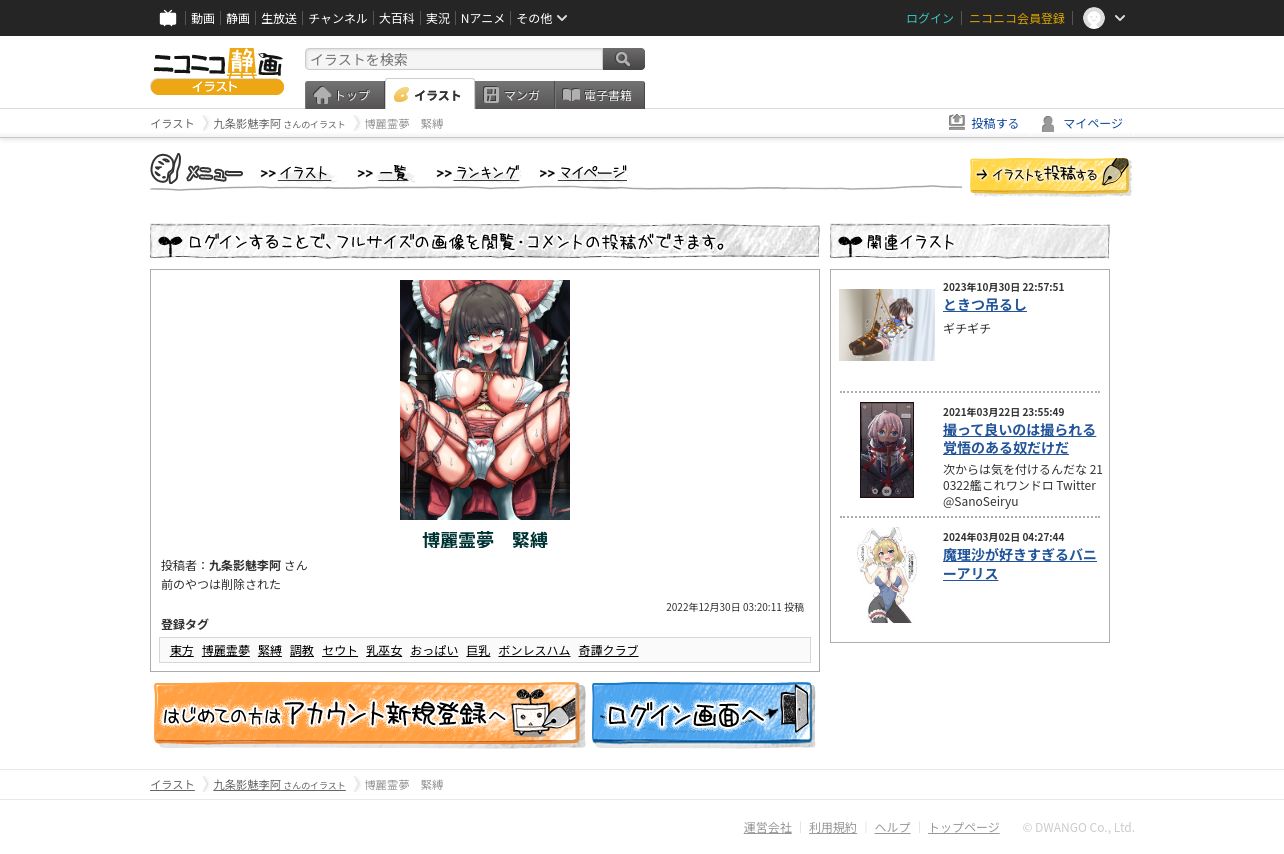Open 撮って良いのは撮られる覚悟のある奴だけだ title link
The height and width of the screenshot is (854, 1284).
(x=1019, y=438)
